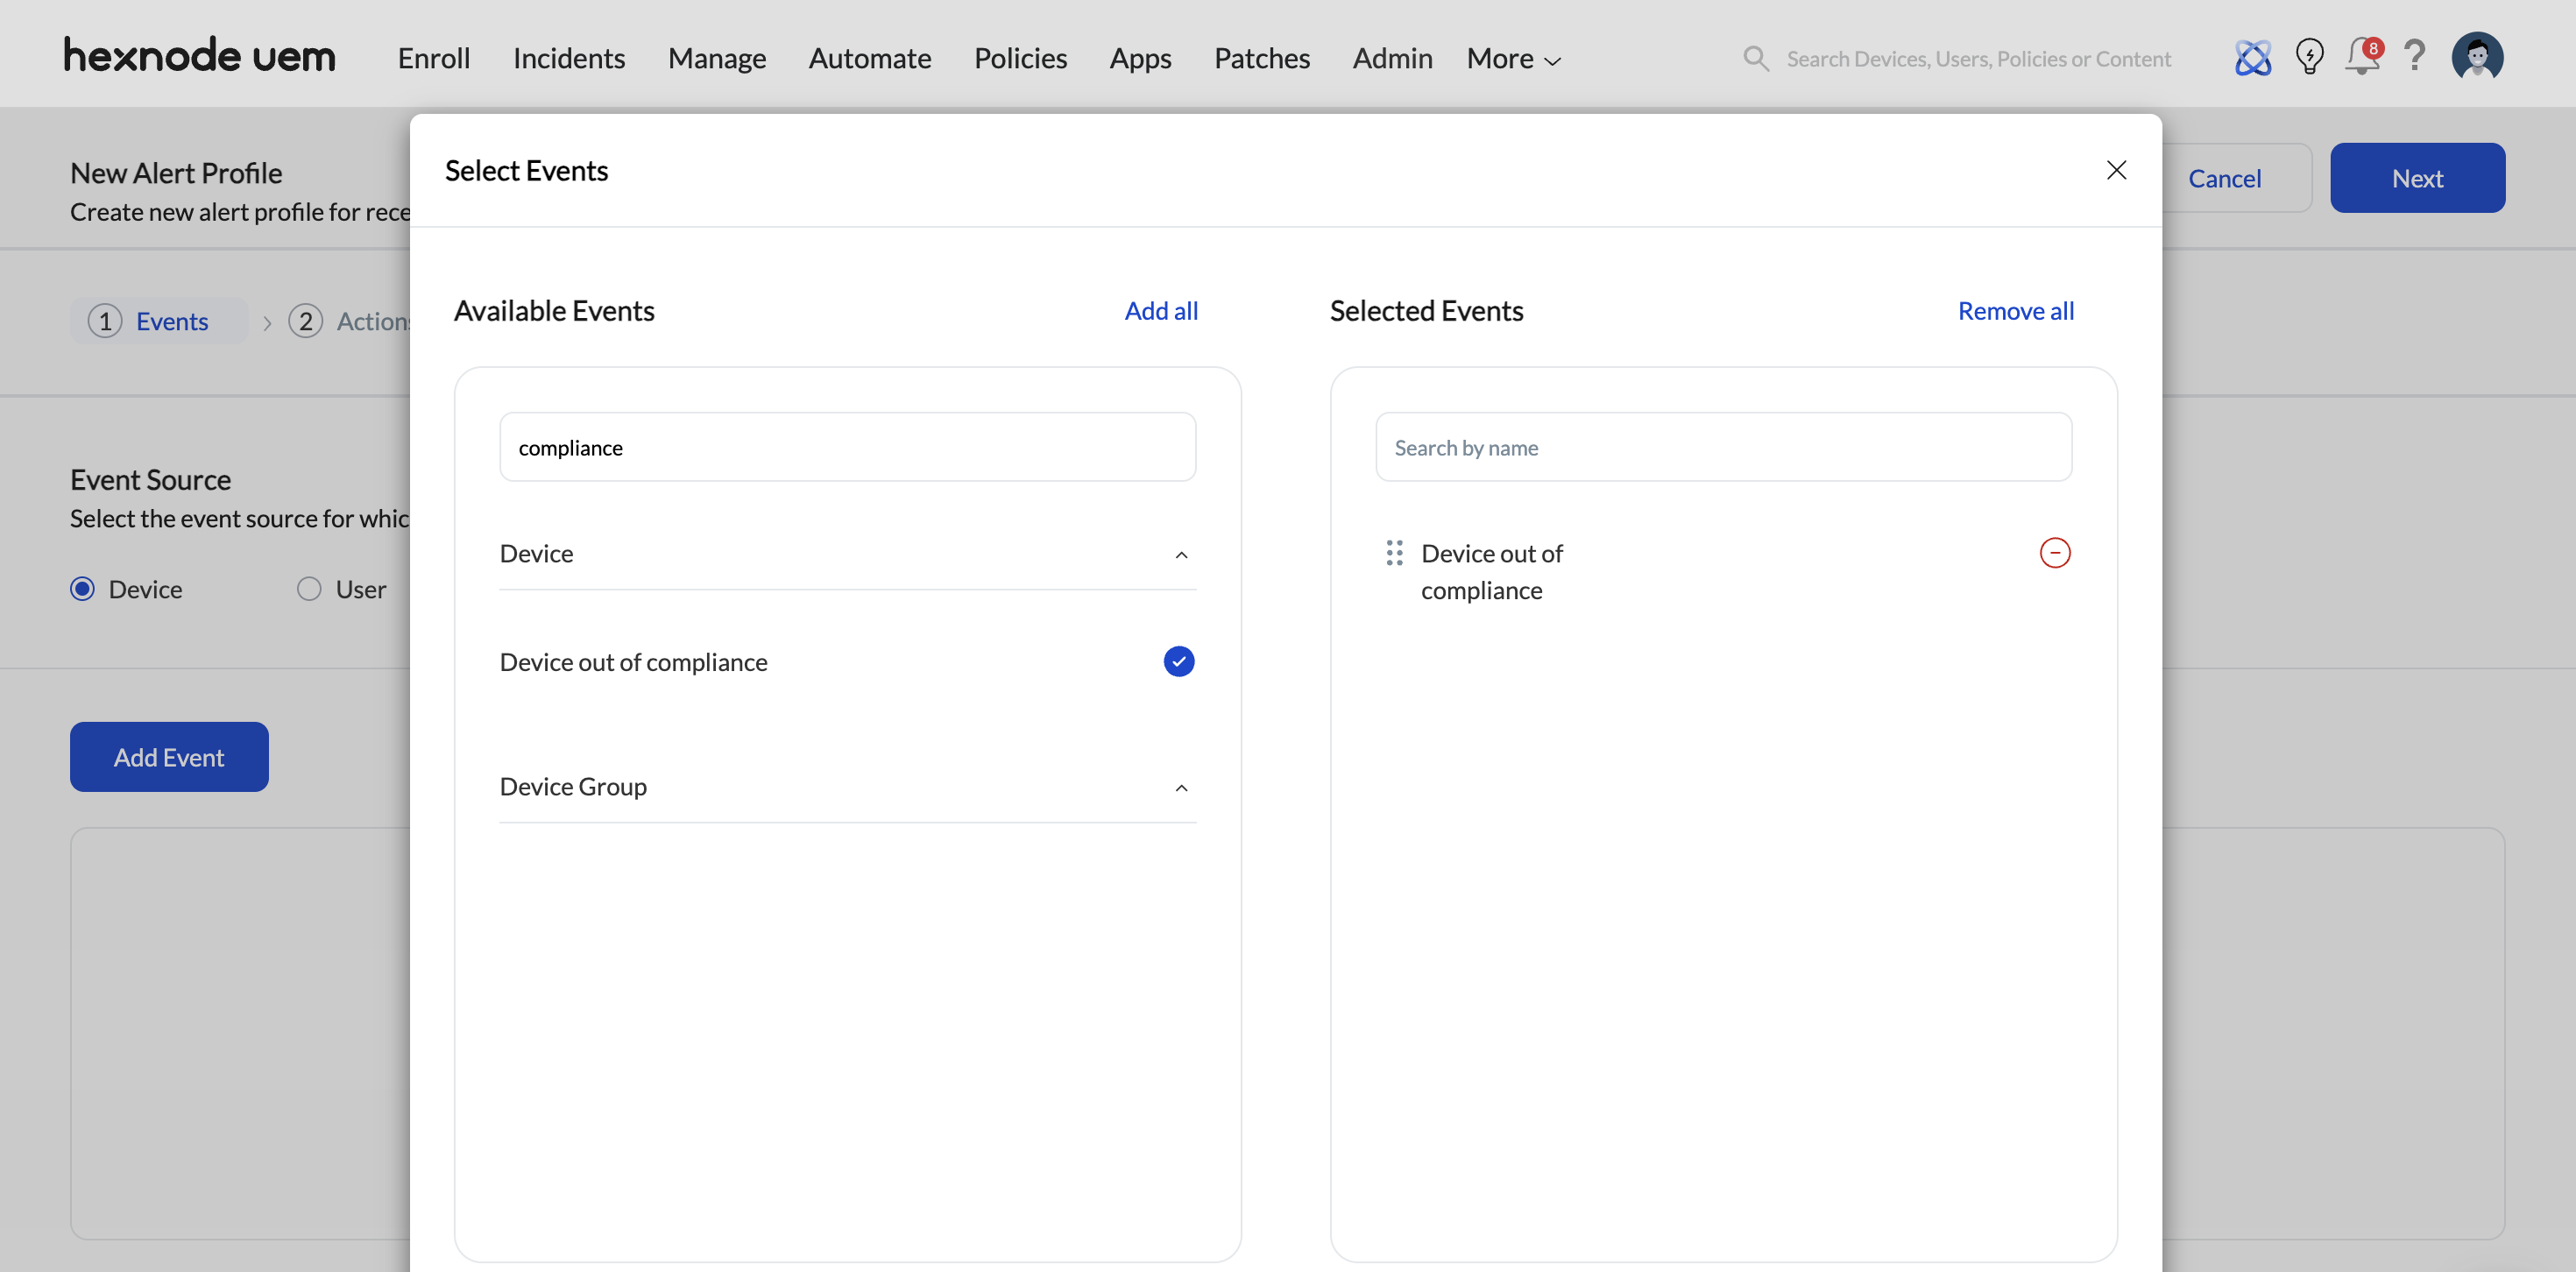This screenshot has width=2576, height=1272.
Task: Select the User radio button
Action: pos(309,589)
